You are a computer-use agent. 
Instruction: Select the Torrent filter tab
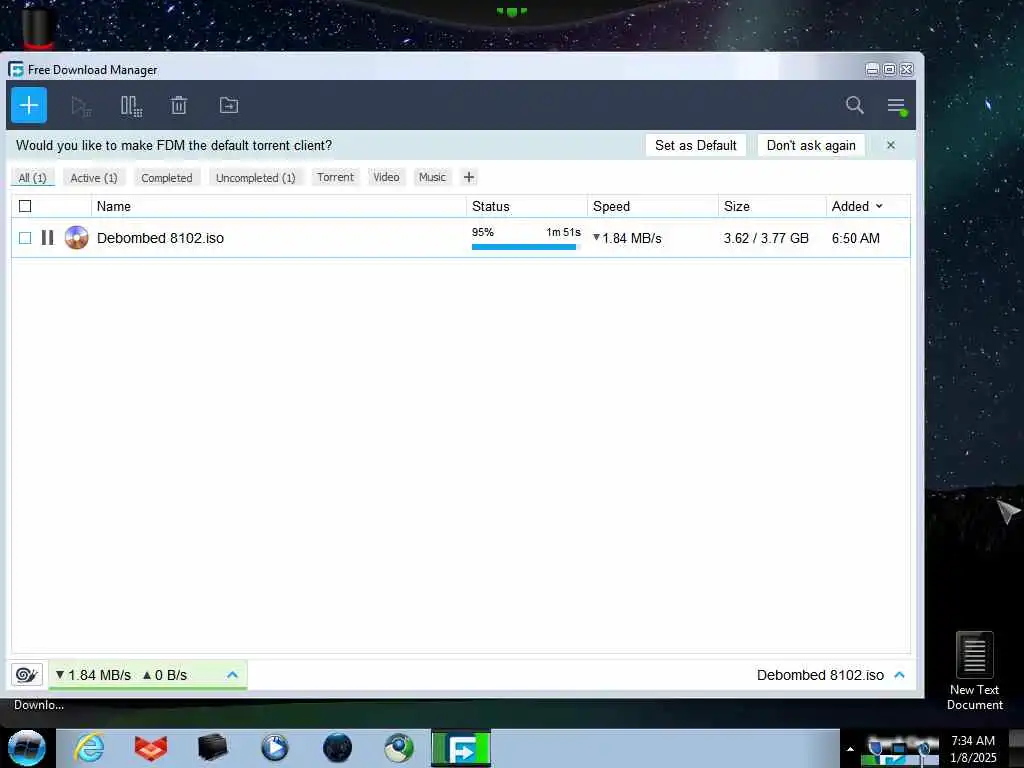pyautogui.click(x=335, y=177)
